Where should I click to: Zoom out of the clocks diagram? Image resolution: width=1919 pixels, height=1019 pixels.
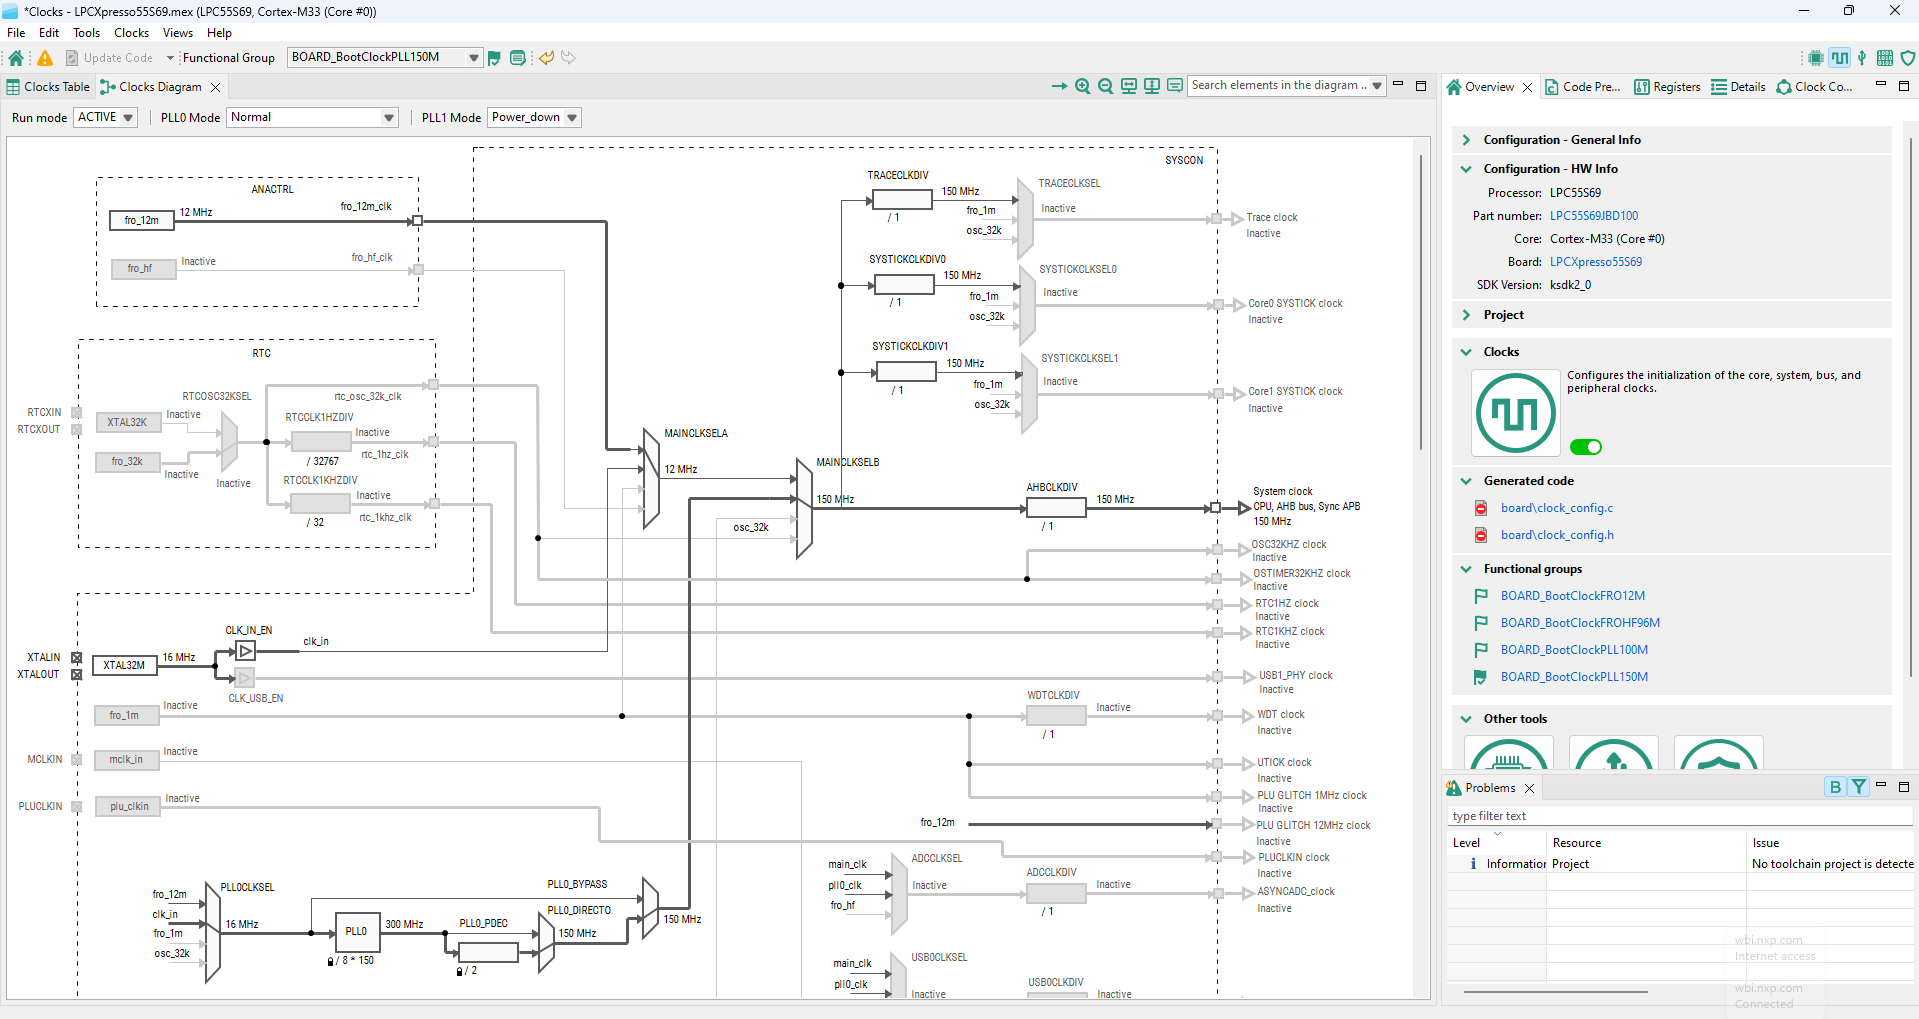1105,86
